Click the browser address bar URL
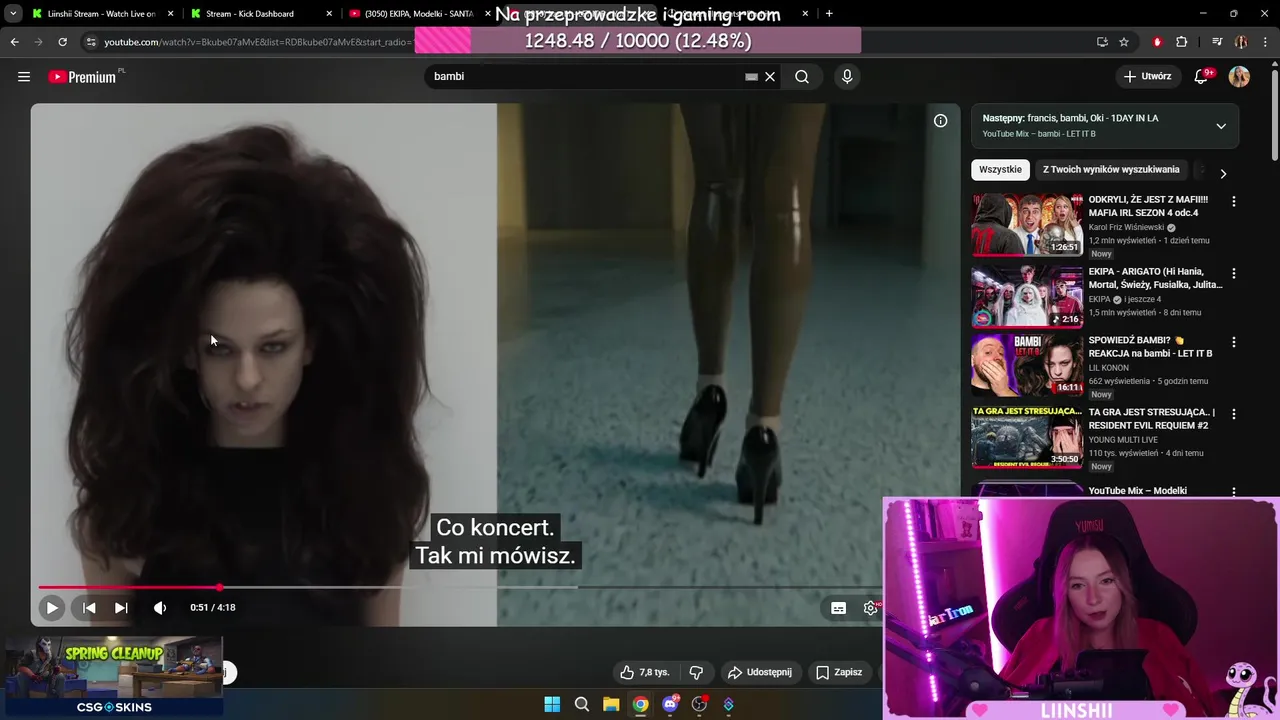Viewport: 1280px width, 720px height. [x=258, y=42]
